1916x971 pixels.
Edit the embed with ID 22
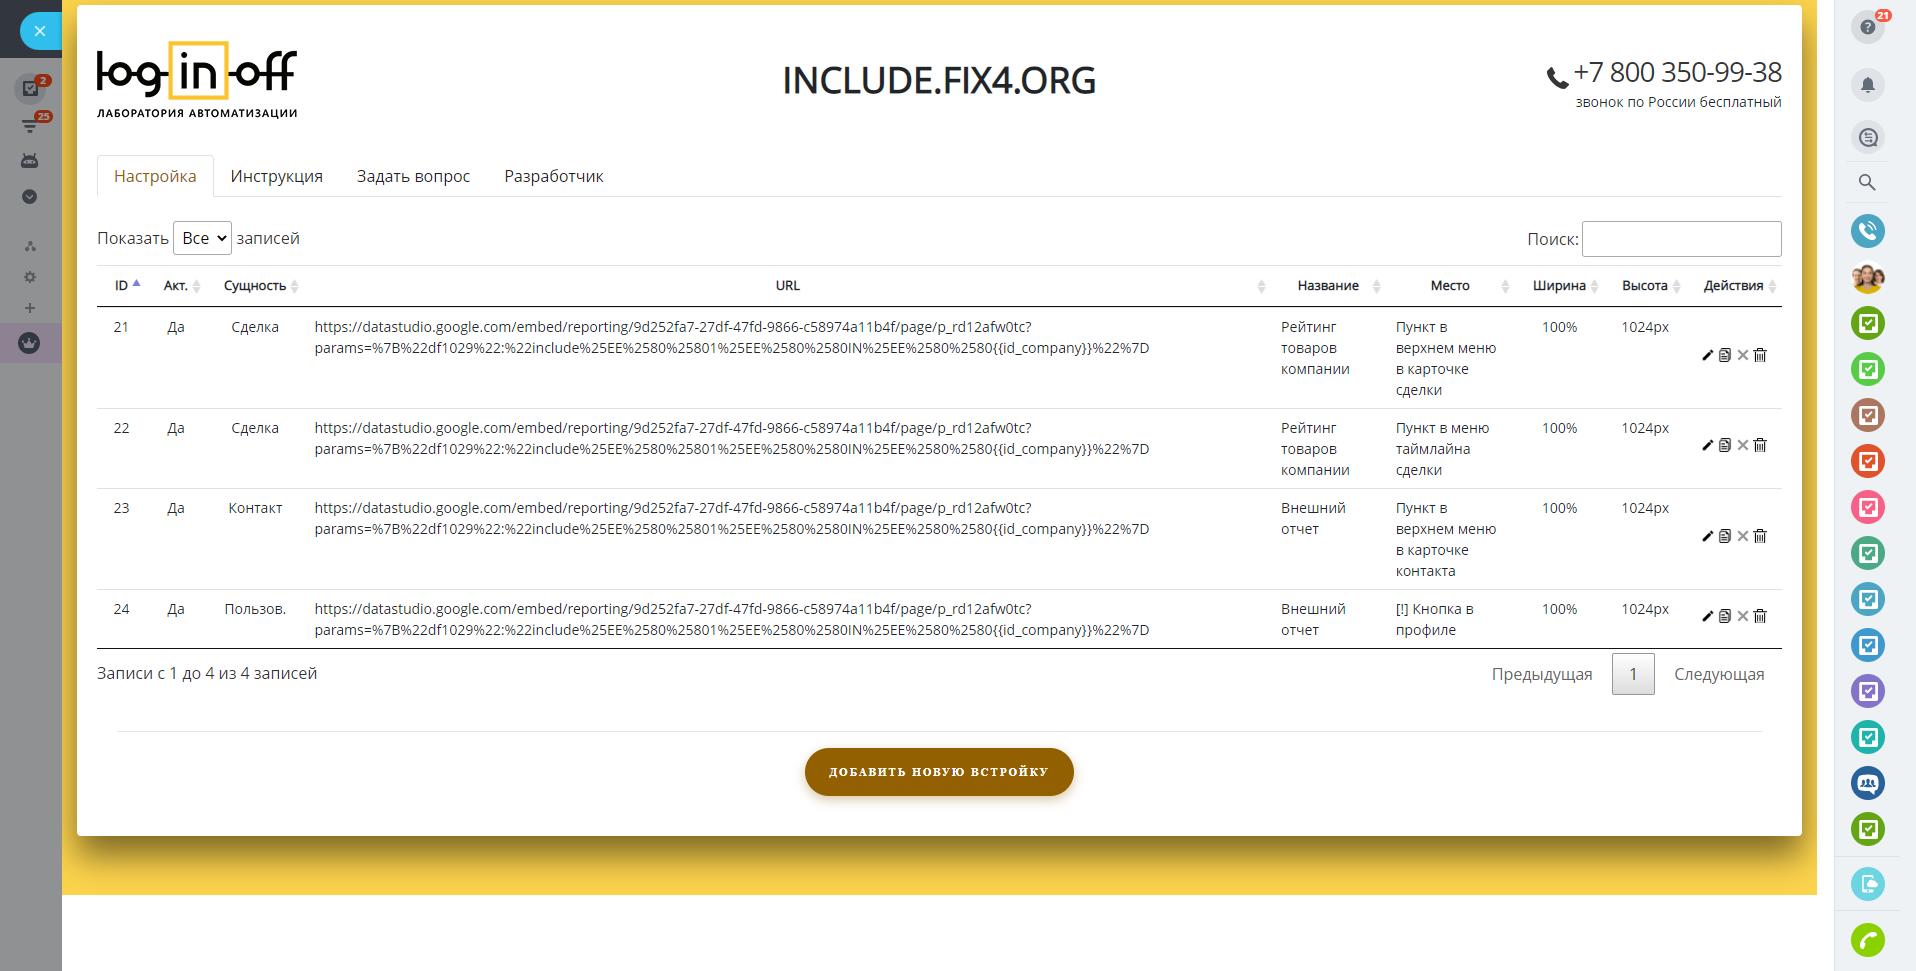[x=1707, y=446]
